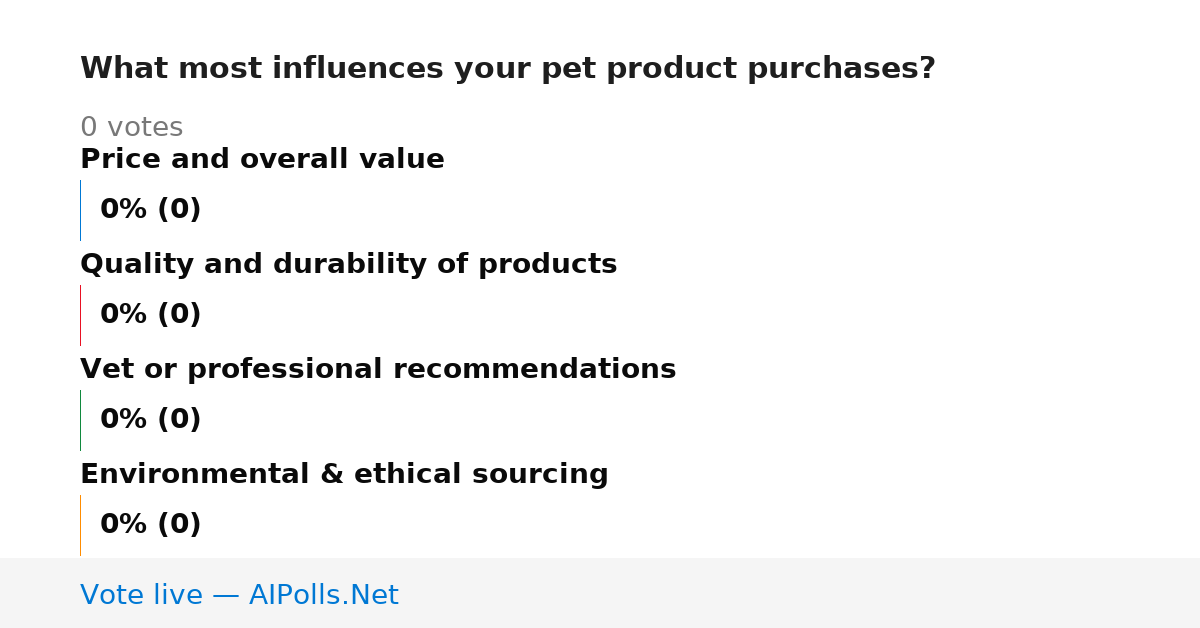Screen dimensions: 1200x628
Task: Click the blue bar for Price option
Action: (x=80, y=210)
